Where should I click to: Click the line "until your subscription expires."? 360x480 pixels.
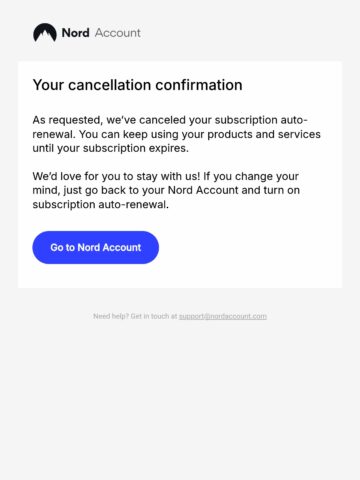[x=111, y=148]
